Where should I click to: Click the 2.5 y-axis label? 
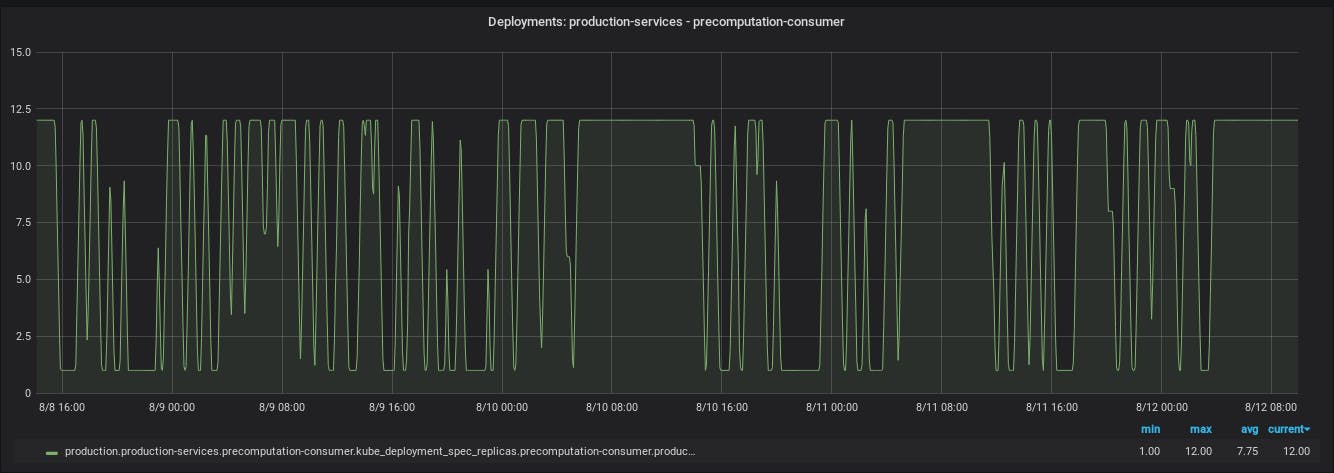(23, 336)
